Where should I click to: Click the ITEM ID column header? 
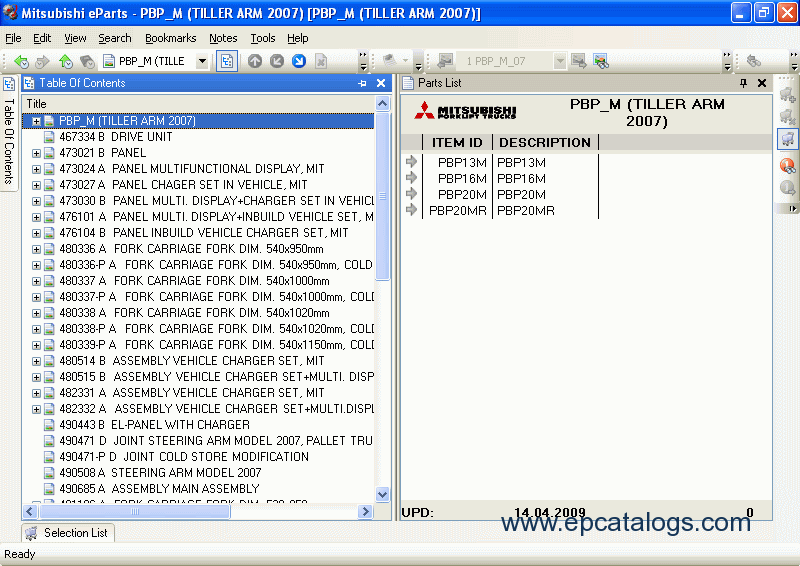click(x=457, y=142)
